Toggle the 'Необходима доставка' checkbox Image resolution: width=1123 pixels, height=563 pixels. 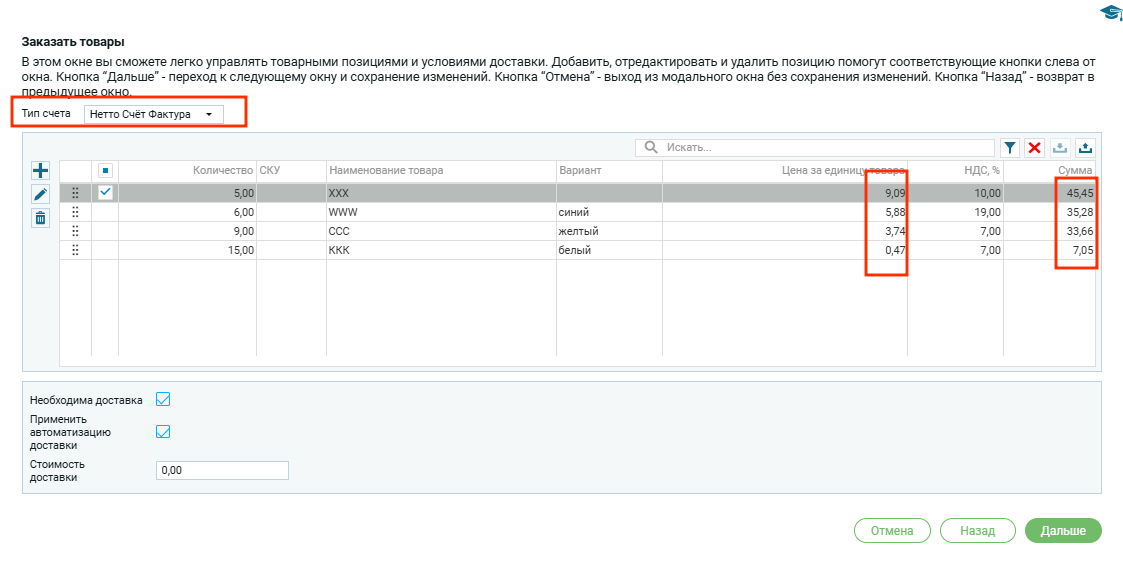pos(163,399)
